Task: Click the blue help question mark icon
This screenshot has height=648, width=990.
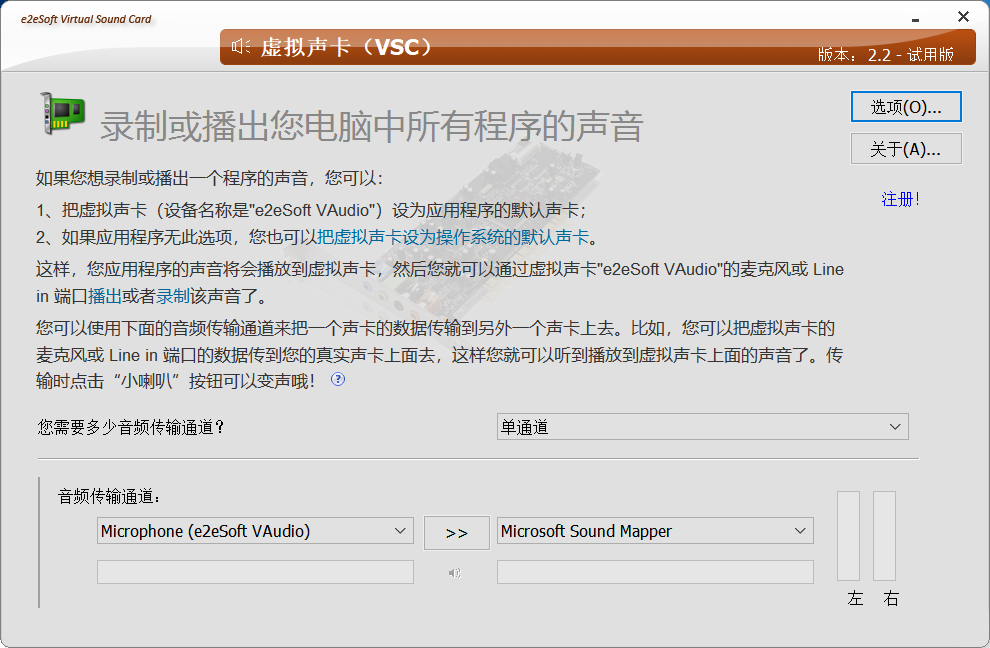Action: tap(338, 379)
